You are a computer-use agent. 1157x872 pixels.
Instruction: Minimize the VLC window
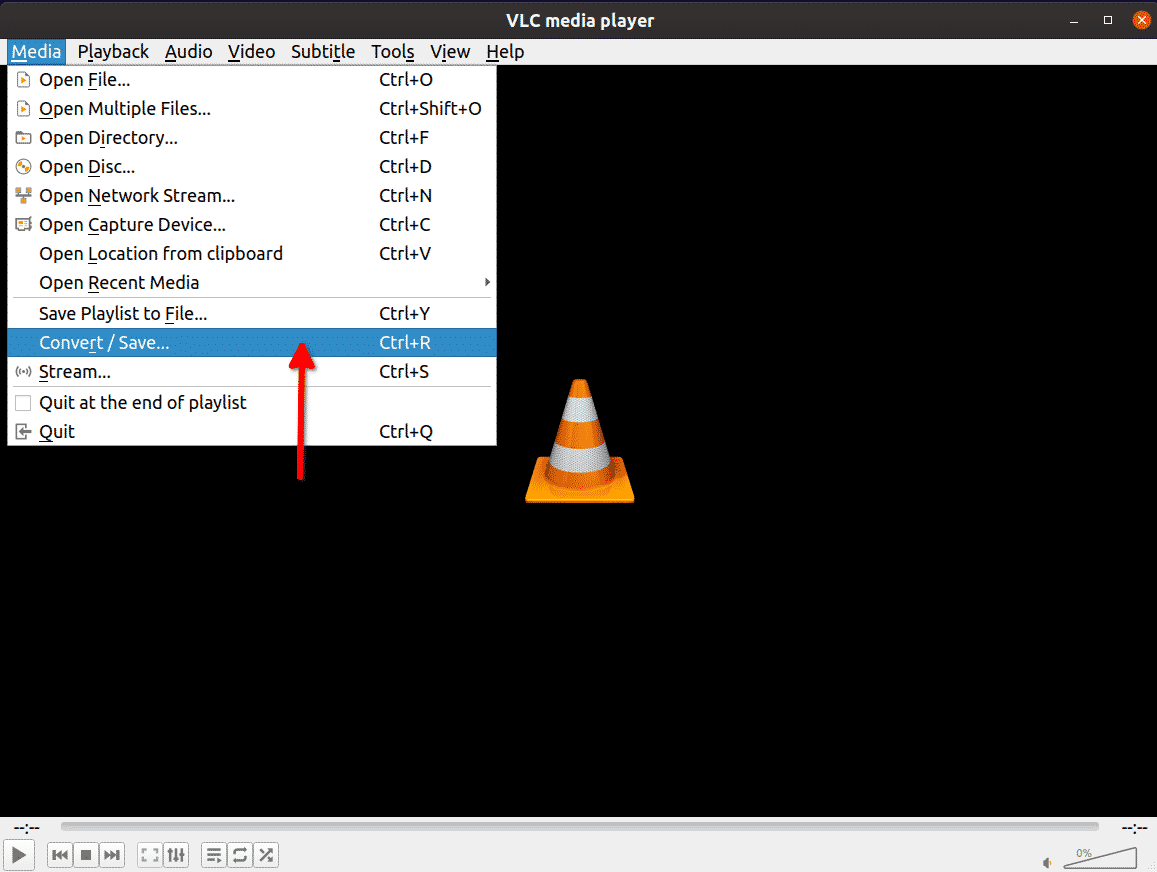pos(1074,21)
